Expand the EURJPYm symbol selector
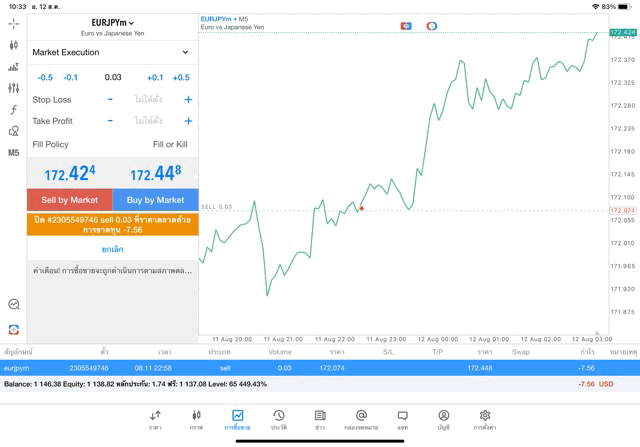Screen dimensions: 640x447 (112, 23)
